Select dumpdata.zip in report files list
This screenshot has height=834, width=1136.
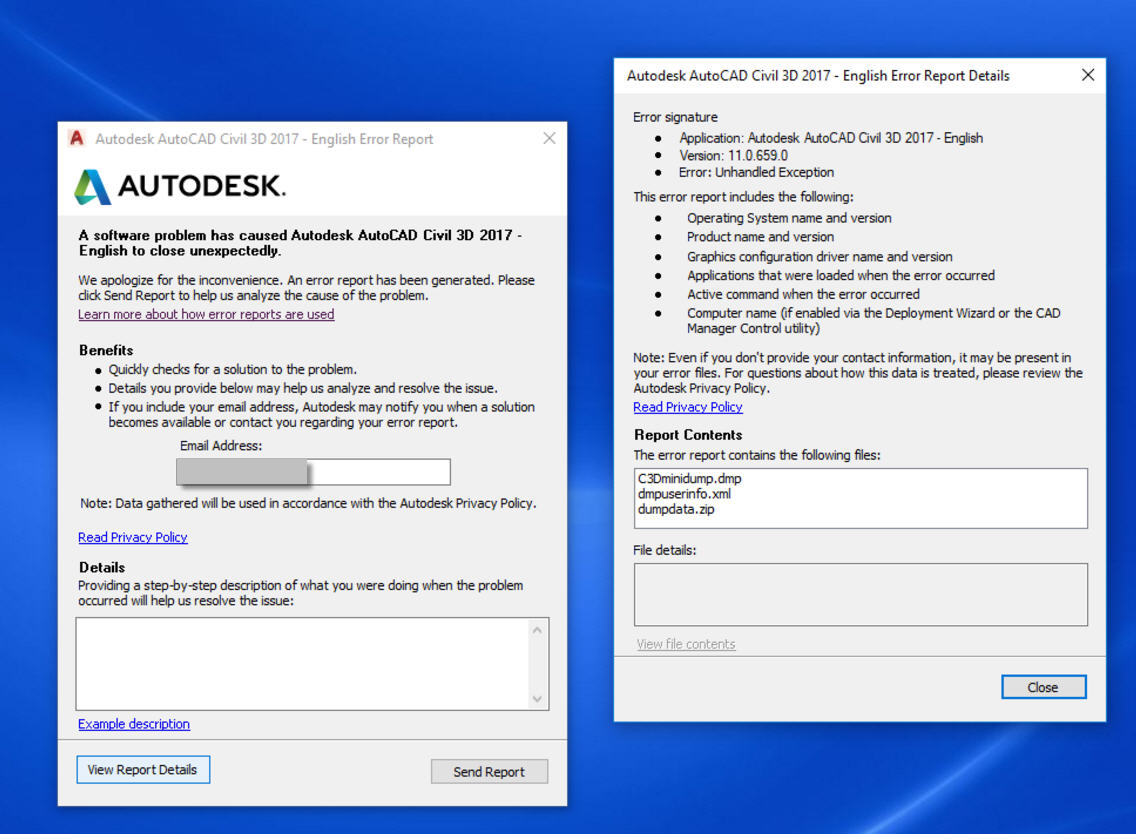pos(676,509)
